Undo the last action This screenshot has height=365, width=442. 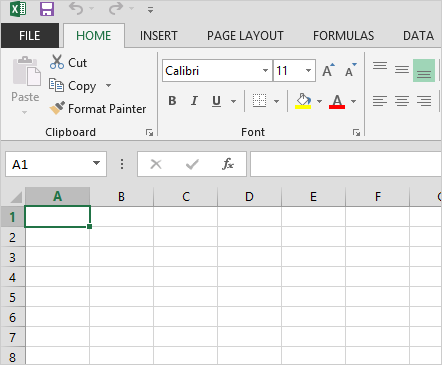click(x=76, y=9)
